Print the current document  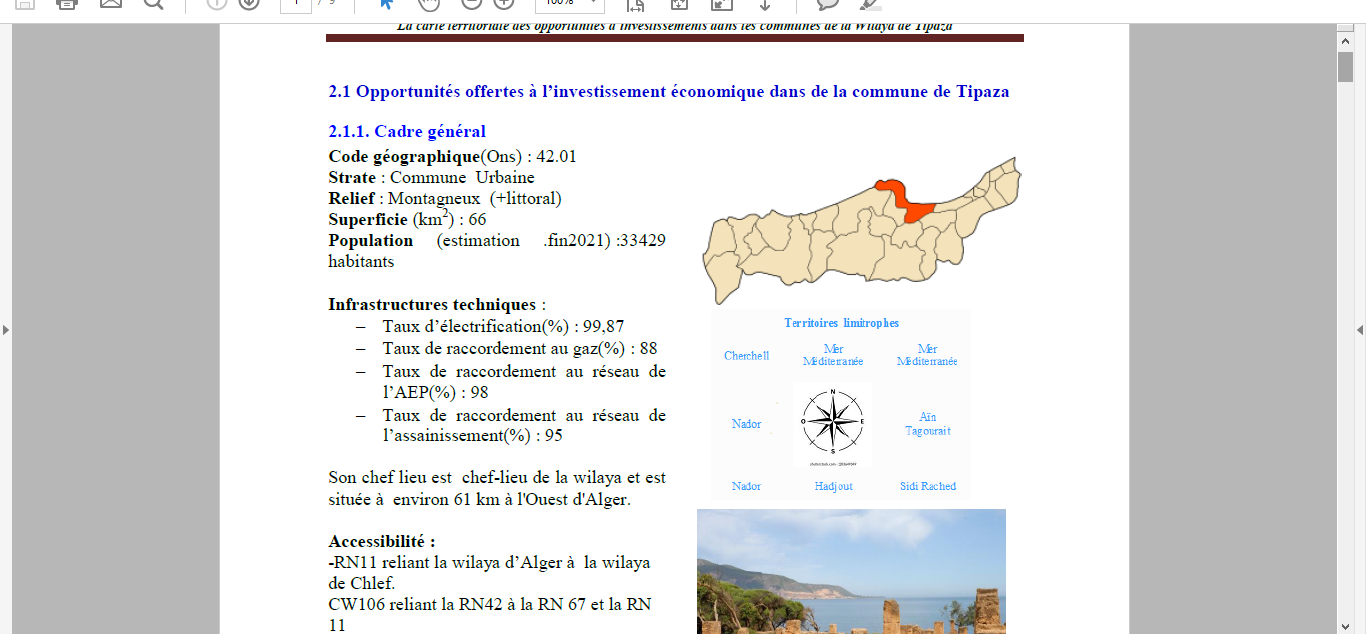[67, 5]
